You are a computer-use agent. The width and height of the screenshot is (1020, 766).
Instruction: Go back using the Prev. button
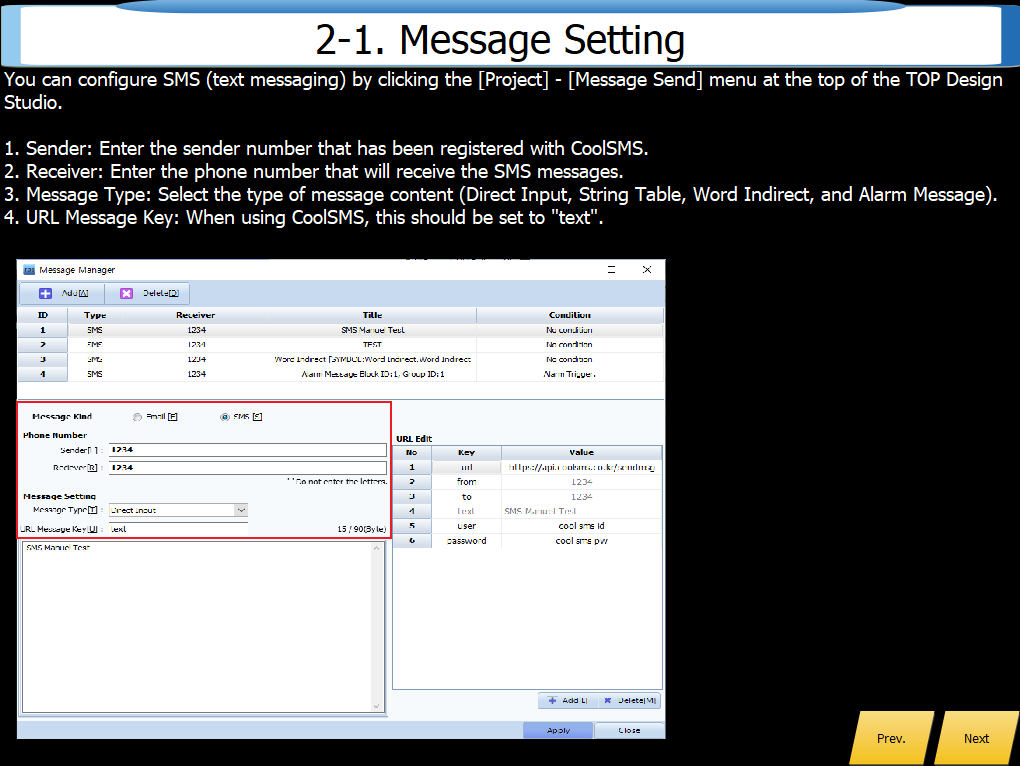[890, 738]
